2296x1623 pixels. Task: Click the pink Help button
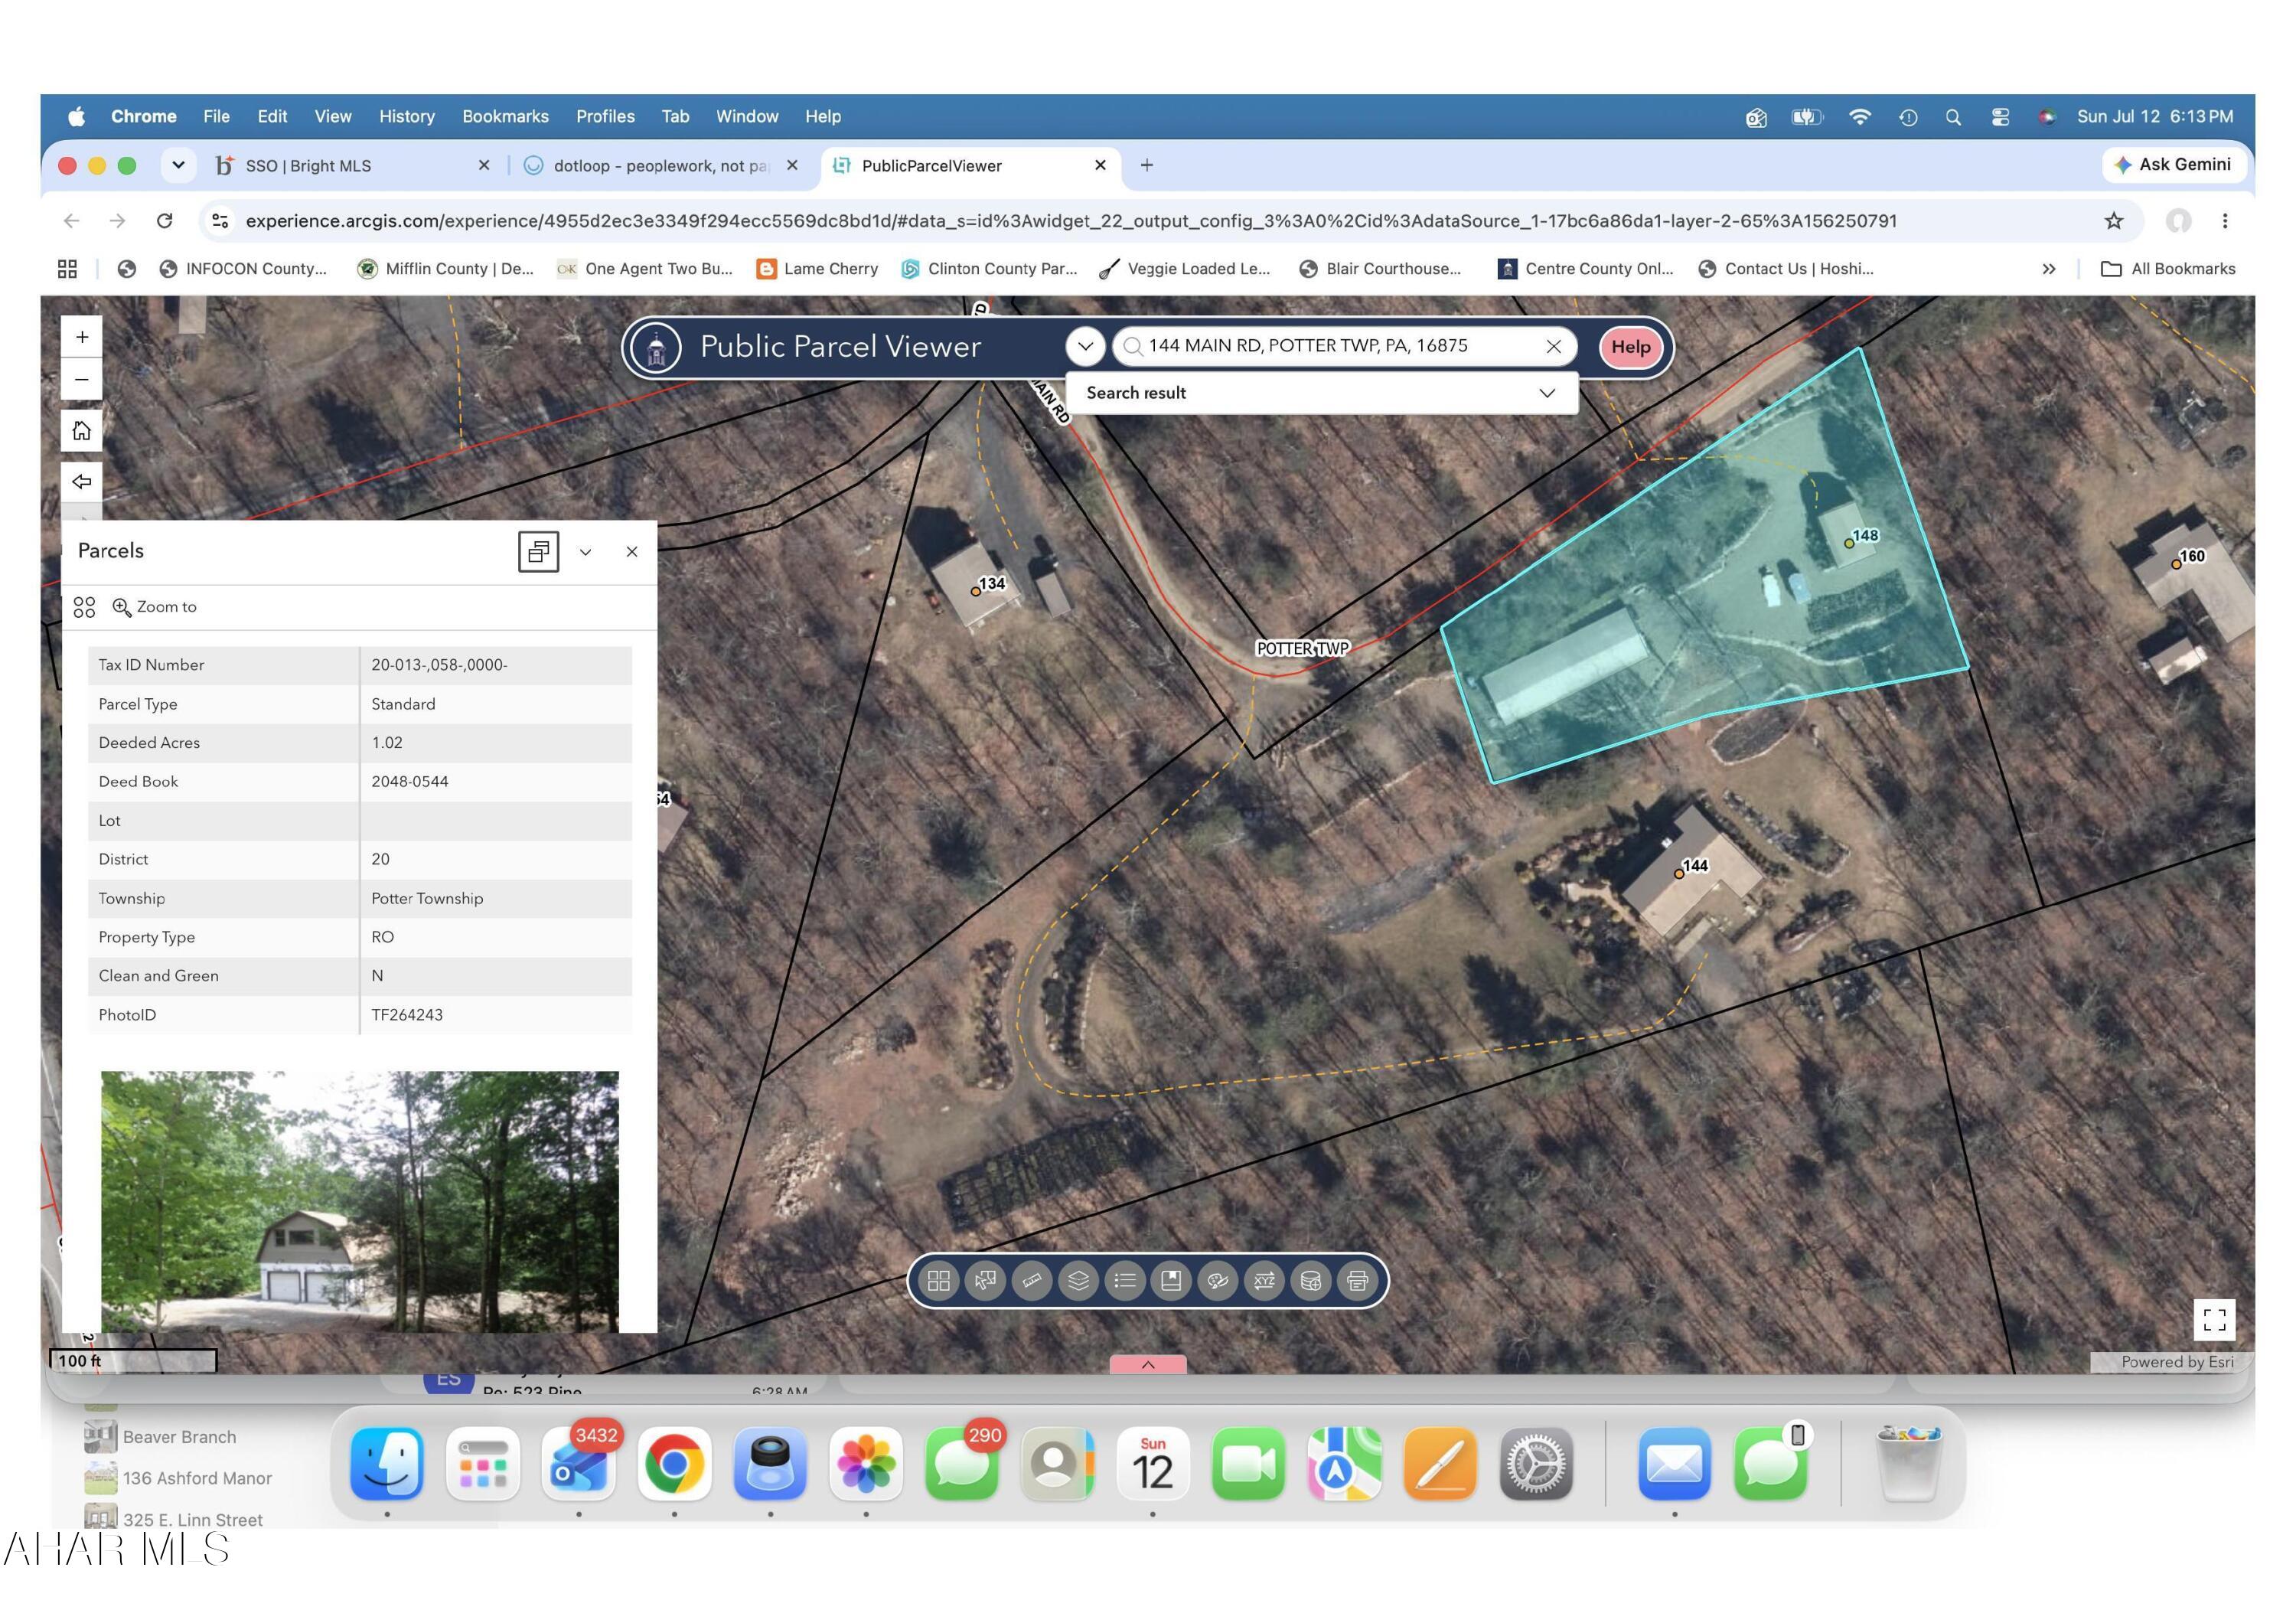(x=1630, y=347)
